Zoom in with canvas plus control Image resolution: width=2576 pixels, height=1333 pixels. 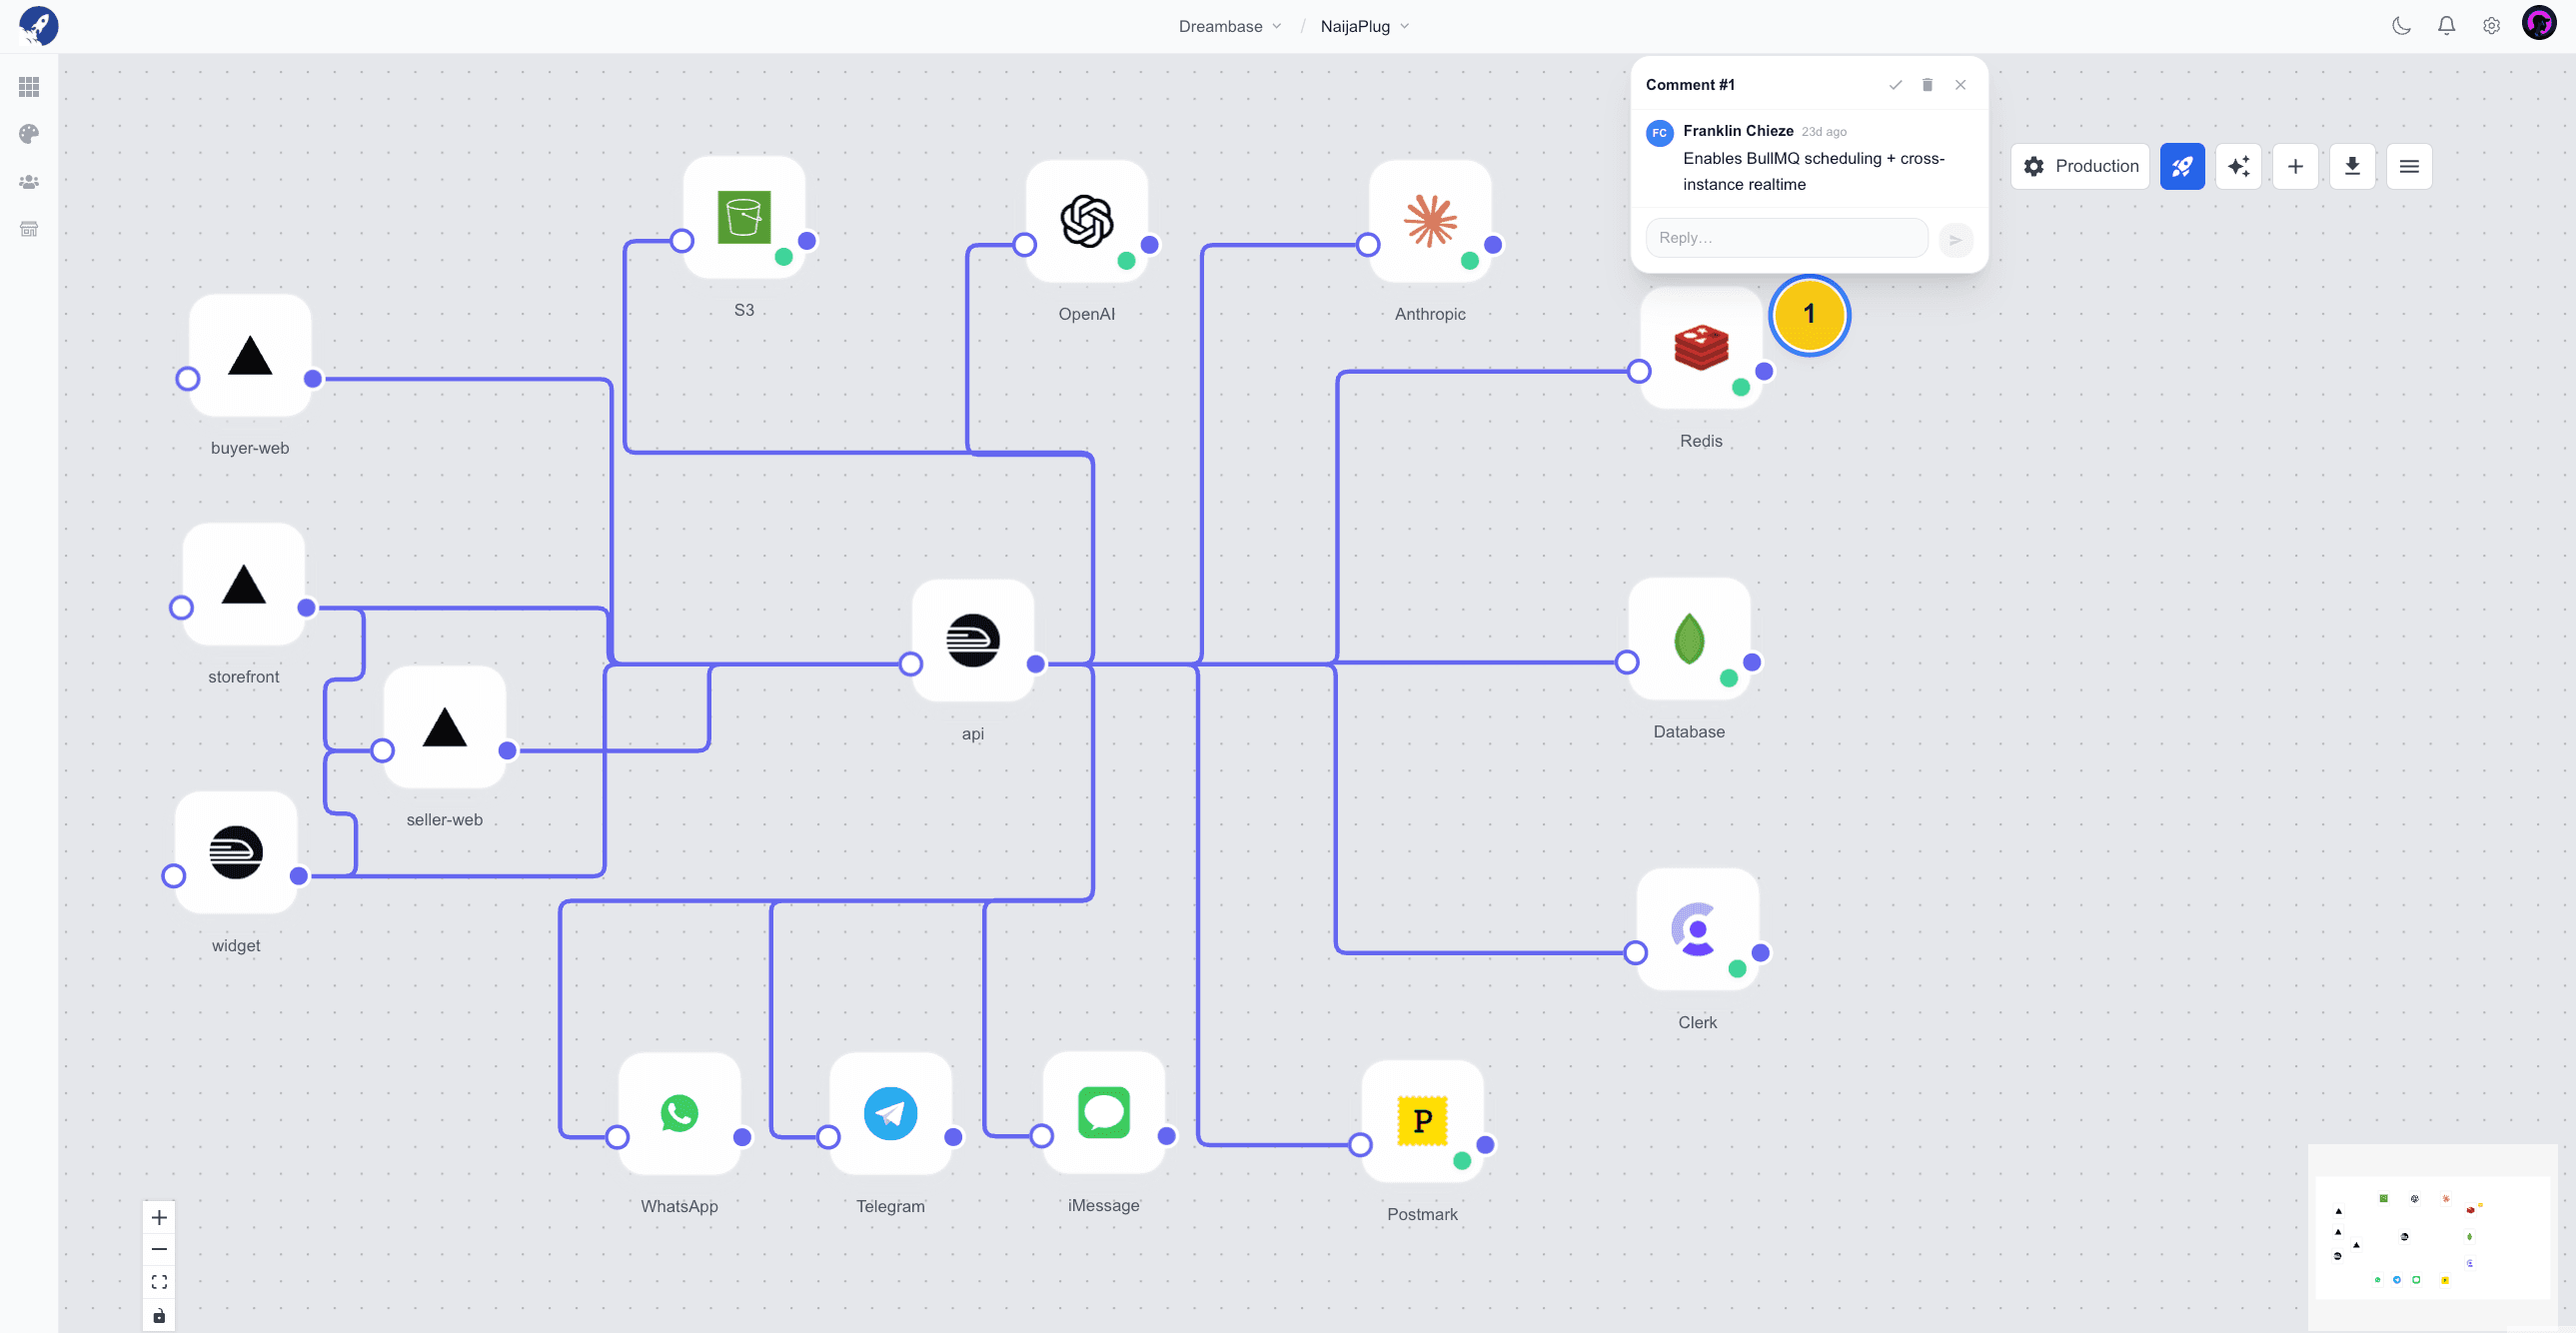pyautogui.click(x=159, y=1217)
